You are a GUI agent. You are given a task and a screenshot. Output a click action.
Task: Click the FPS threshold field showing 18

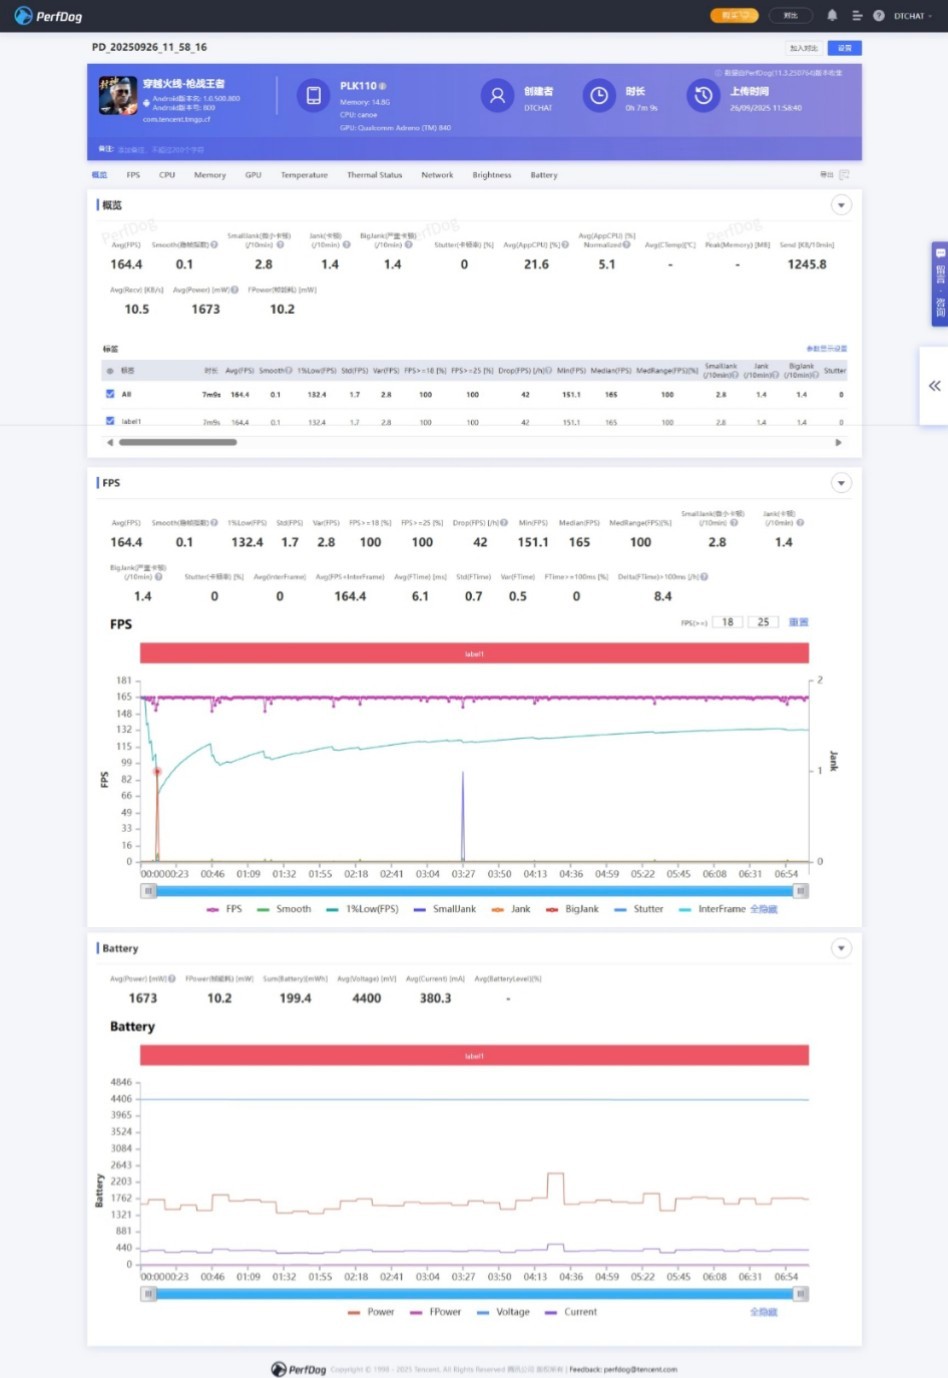[x=728, y=622]
